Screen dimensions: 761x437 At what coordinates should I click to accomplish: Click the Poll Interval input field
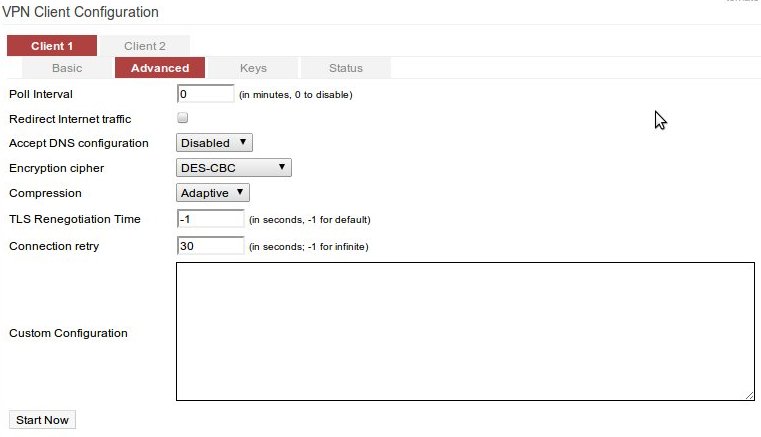pyautogui.click(x=206, y=94)
